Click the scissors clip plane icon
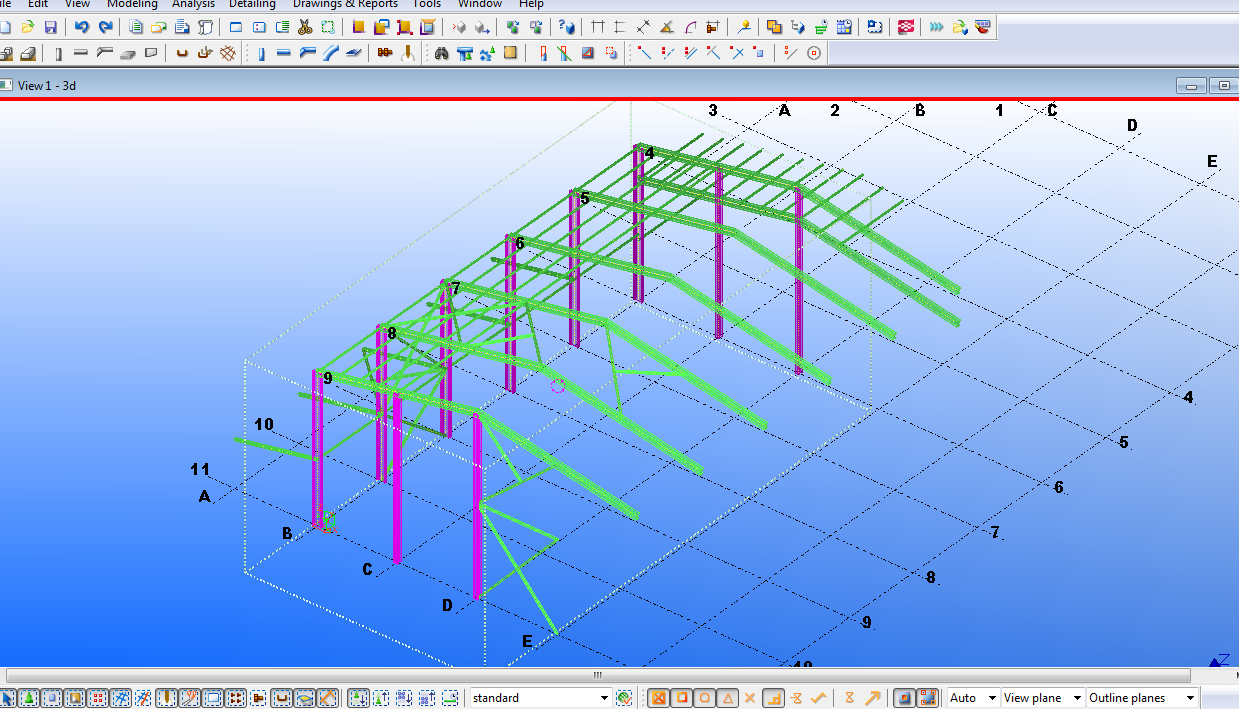 [305, 27]
